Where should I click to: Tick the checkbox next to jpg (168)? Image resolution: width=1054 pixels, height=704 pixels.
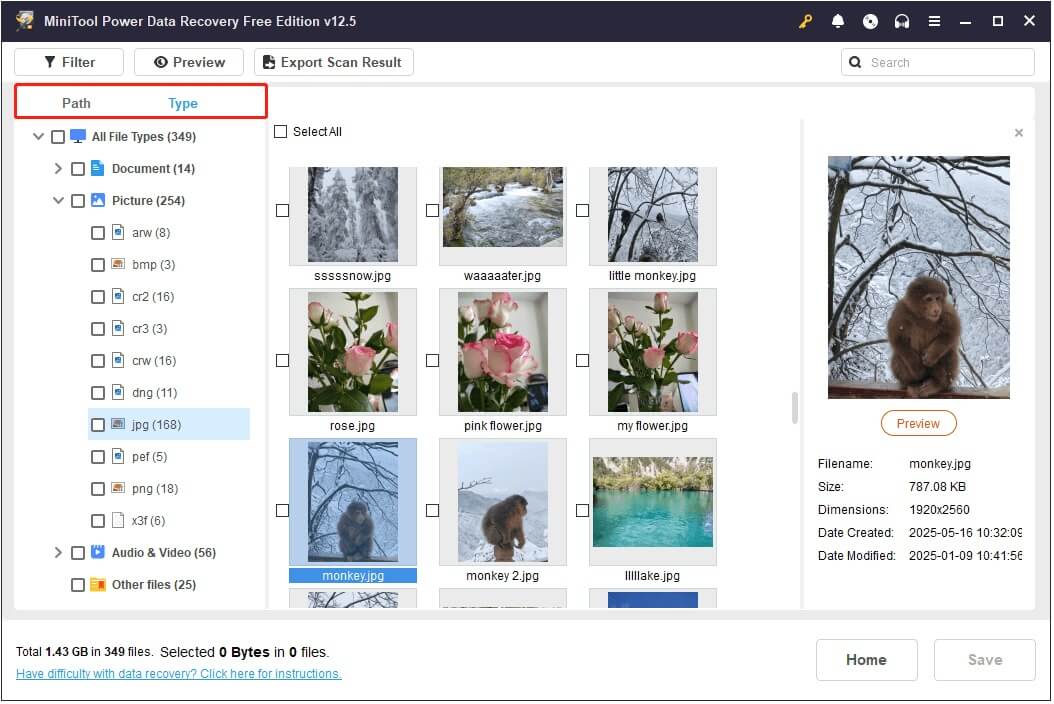pyautogui.click(x=98, y=425)
